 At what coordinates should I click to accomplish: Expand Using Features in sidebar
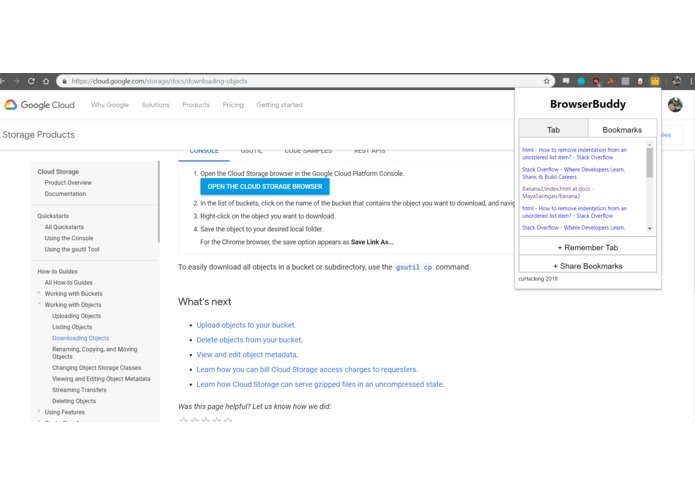click(39, 412)
